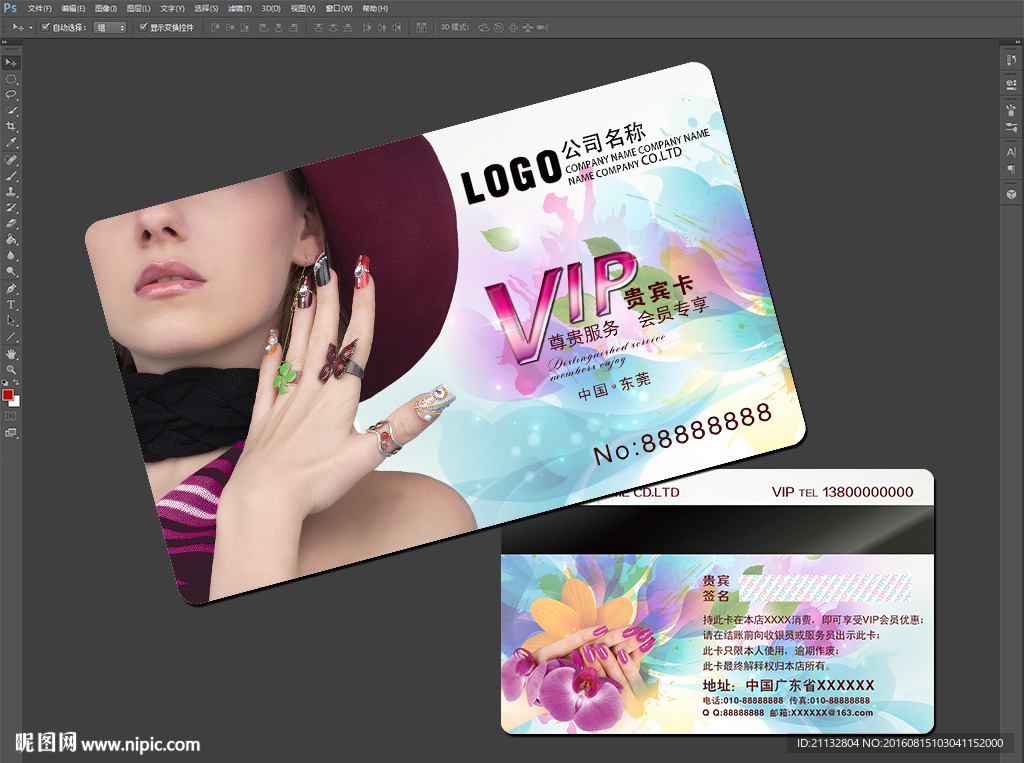Image resolution: width=1024 pixels, height=763 pixels.
Task: Select the Eraser tool
Action: point(11,223)
